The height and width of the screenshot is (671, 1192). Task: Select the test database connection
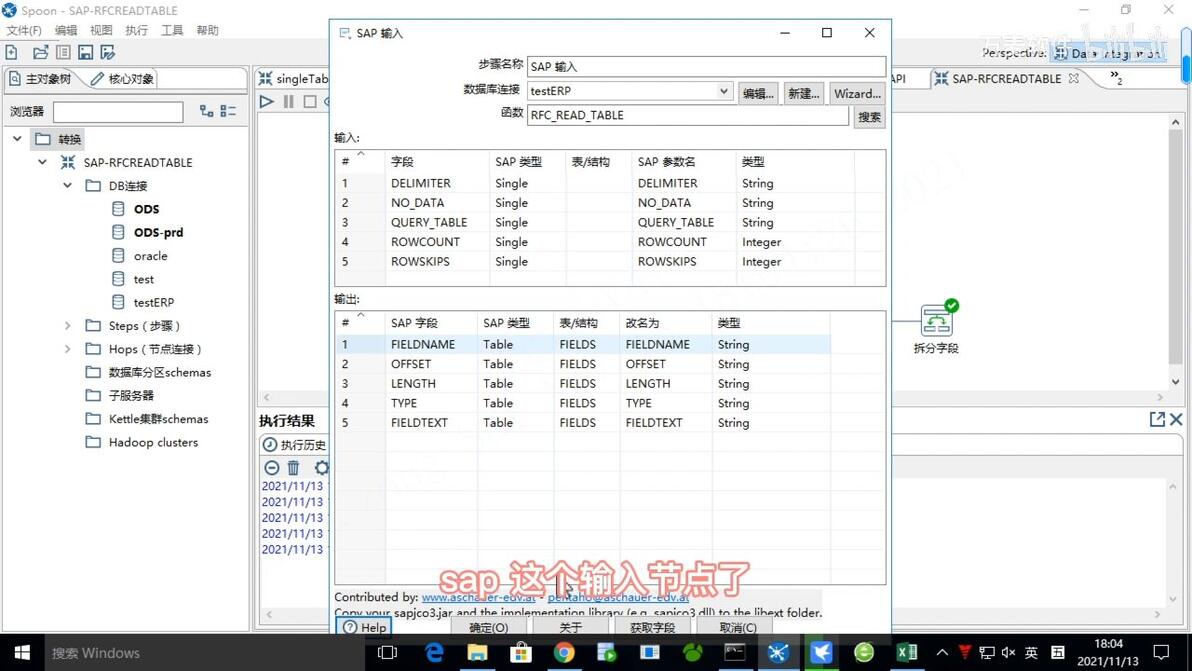143,280
